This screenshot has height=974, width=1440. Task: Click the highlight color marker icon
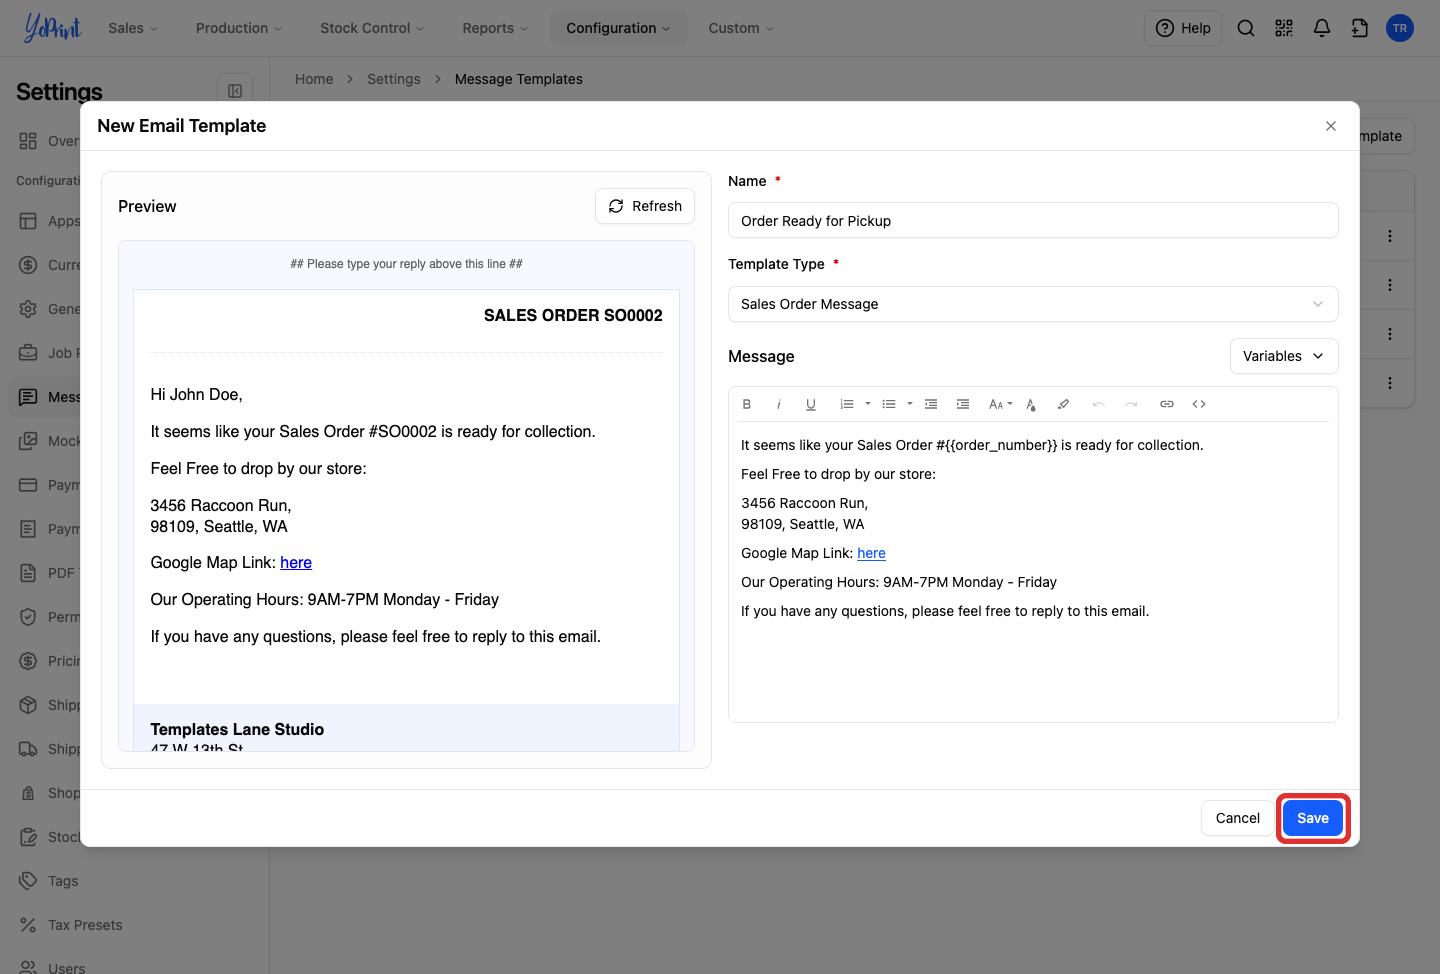[1063, 404]
